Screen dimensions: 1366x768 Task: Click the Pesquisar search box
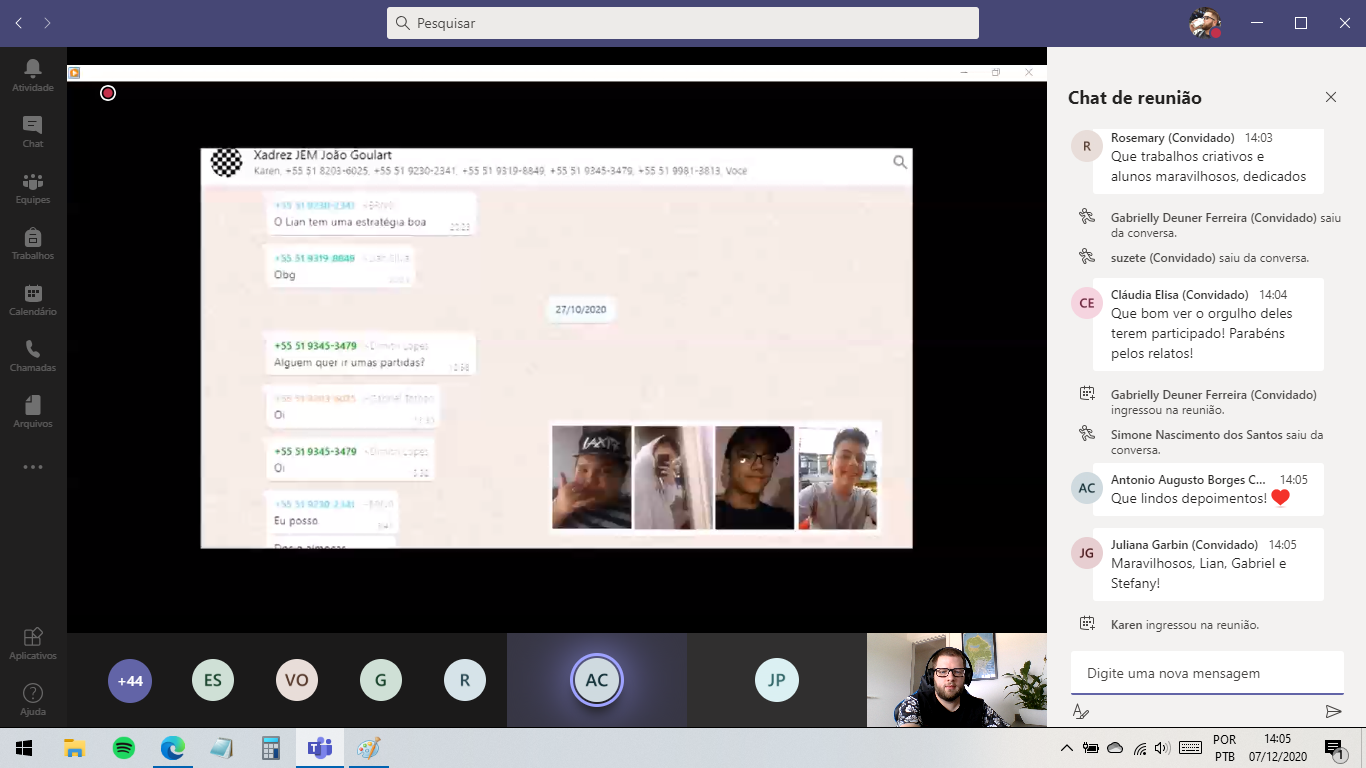683,23
